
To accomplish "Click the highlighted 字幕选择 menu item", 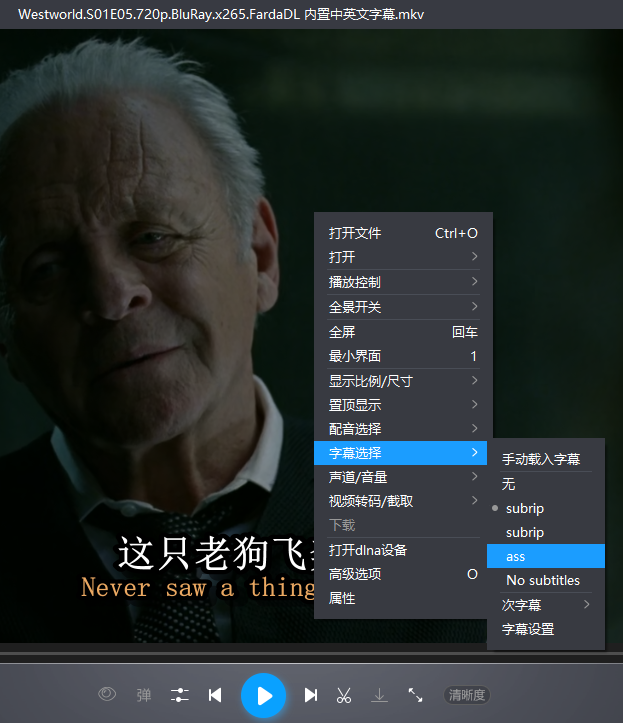I will [x=400, y=453].
